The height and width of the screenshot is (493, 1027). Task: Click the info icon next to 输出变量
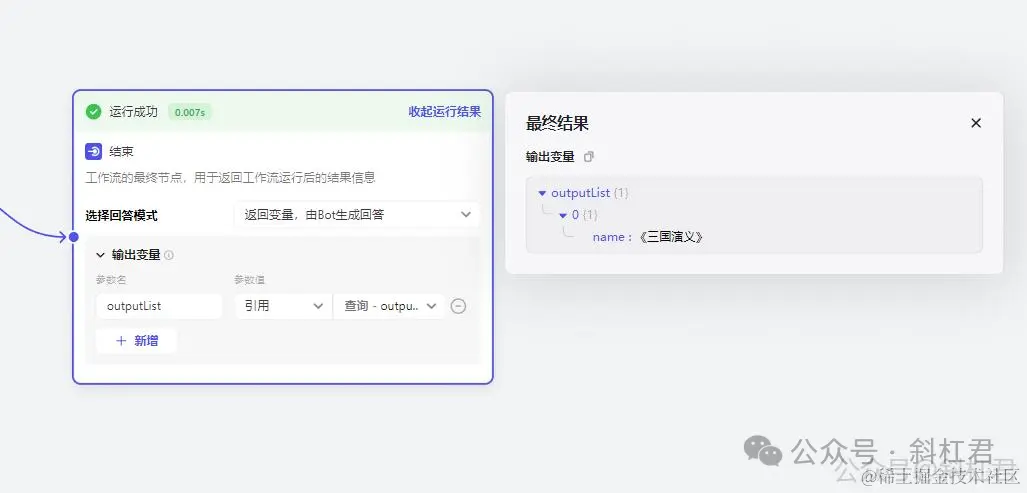coord(169,255)
